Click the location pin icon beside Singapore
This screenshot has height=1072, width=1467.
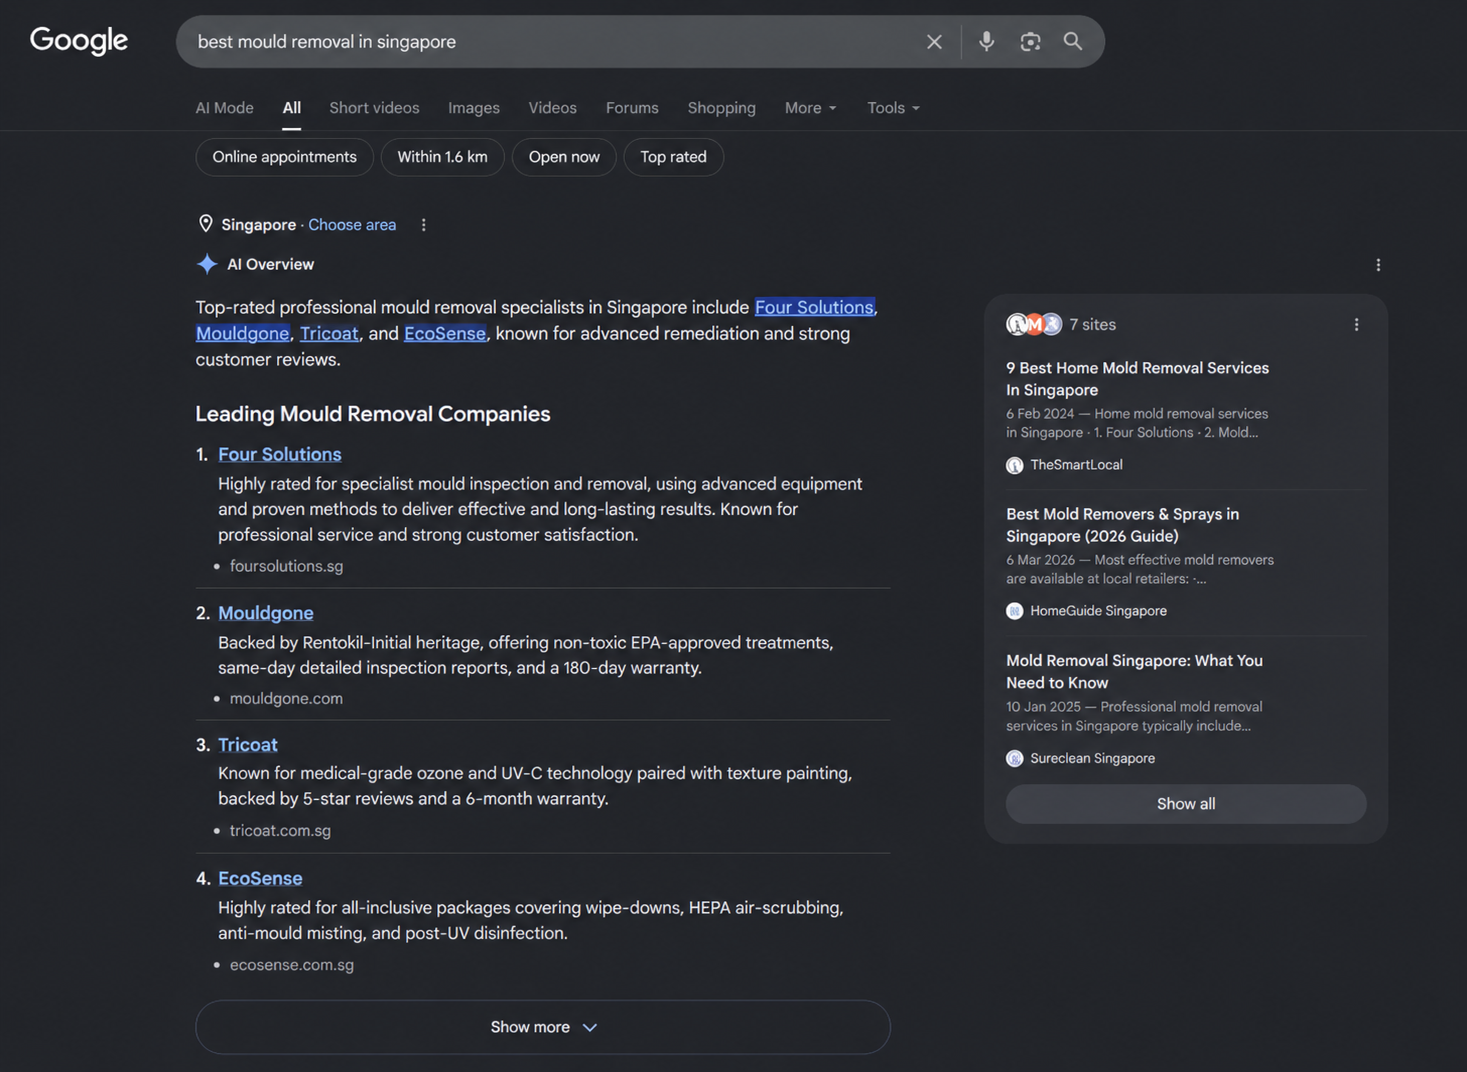206,224
